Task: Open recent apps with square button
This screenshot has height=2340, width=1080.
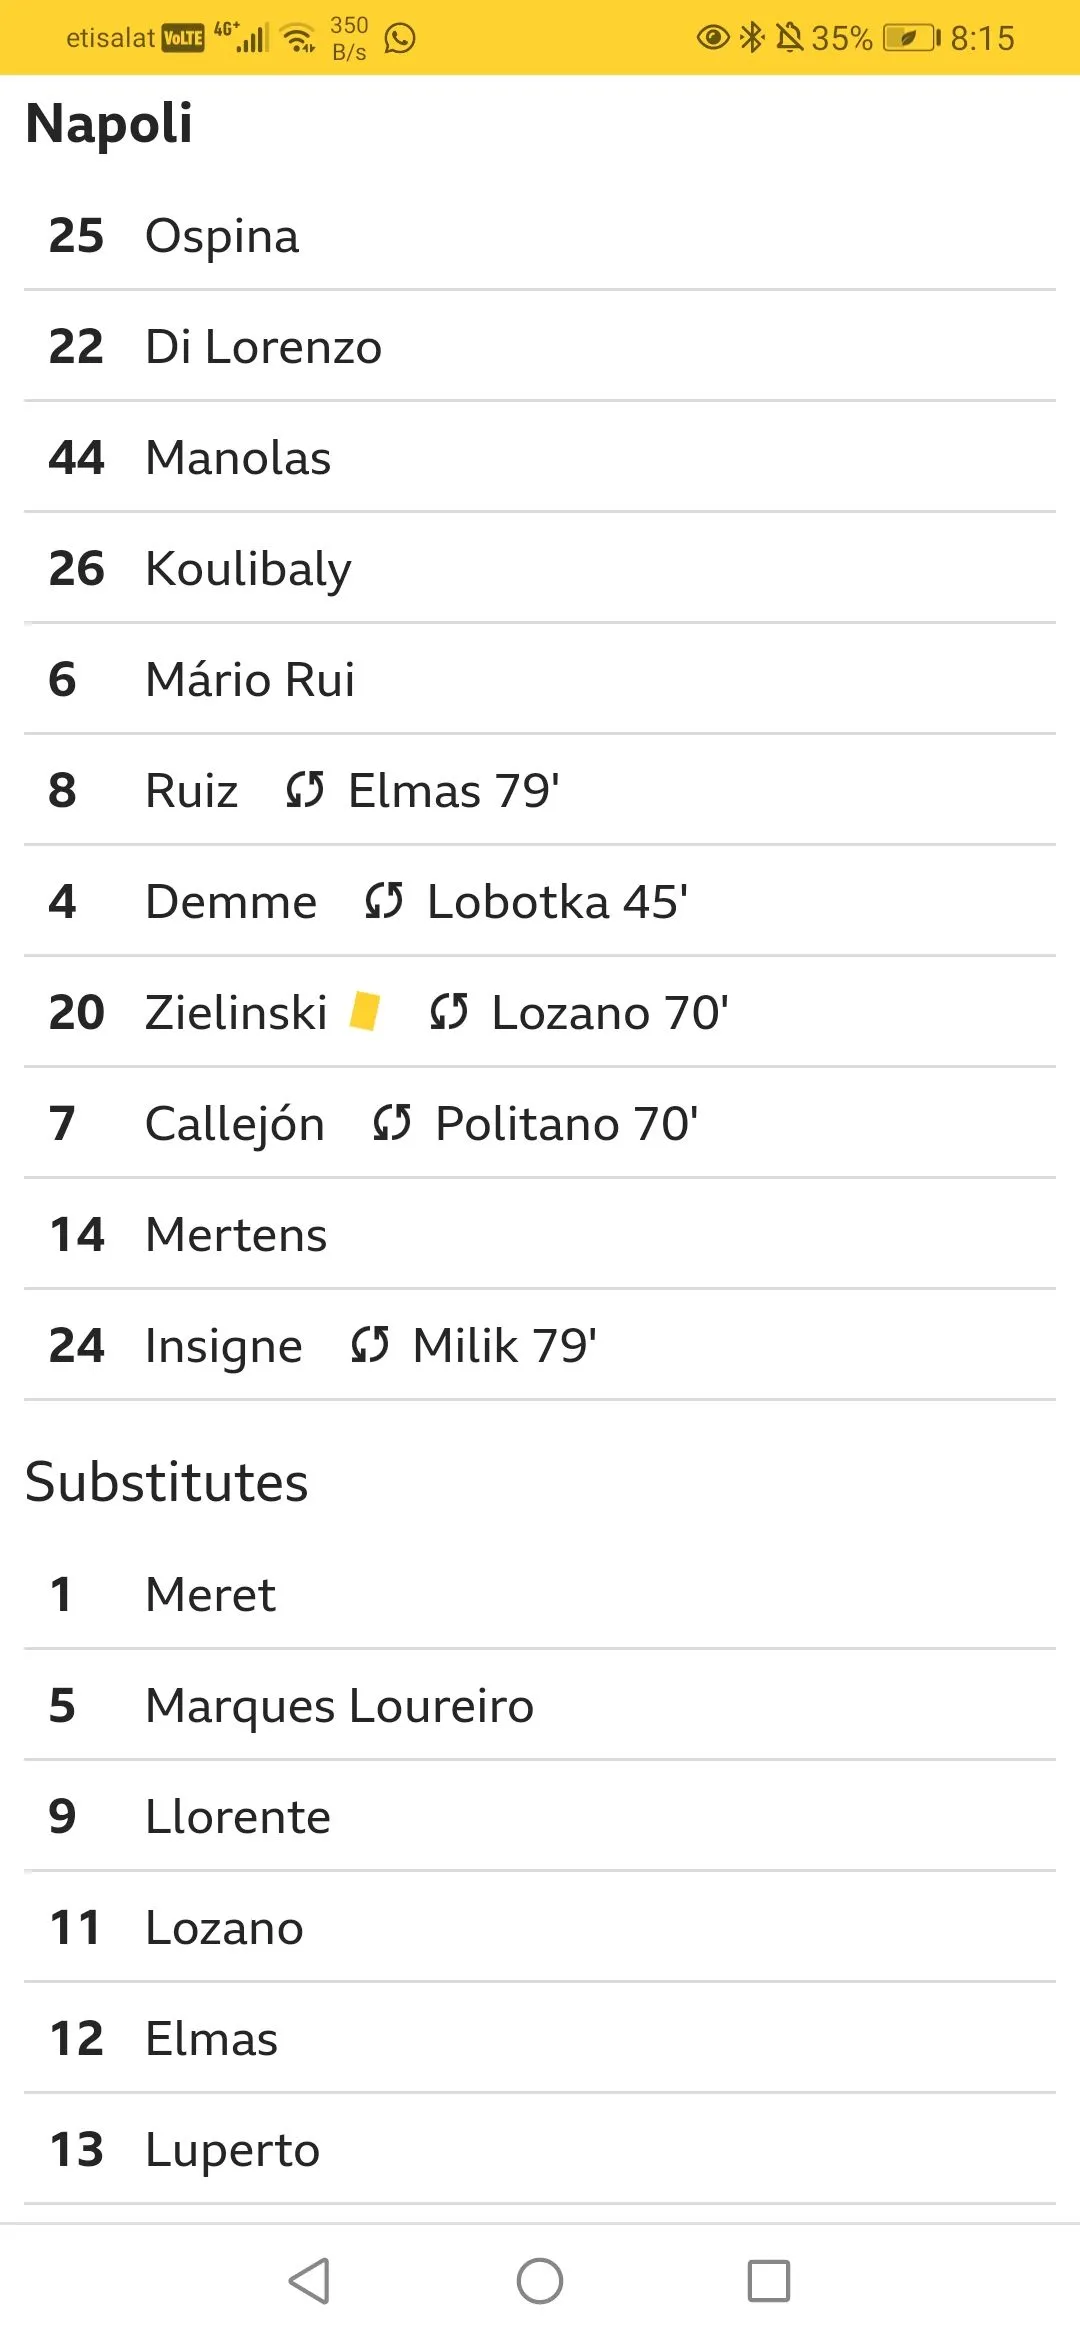Action: 768,2281
